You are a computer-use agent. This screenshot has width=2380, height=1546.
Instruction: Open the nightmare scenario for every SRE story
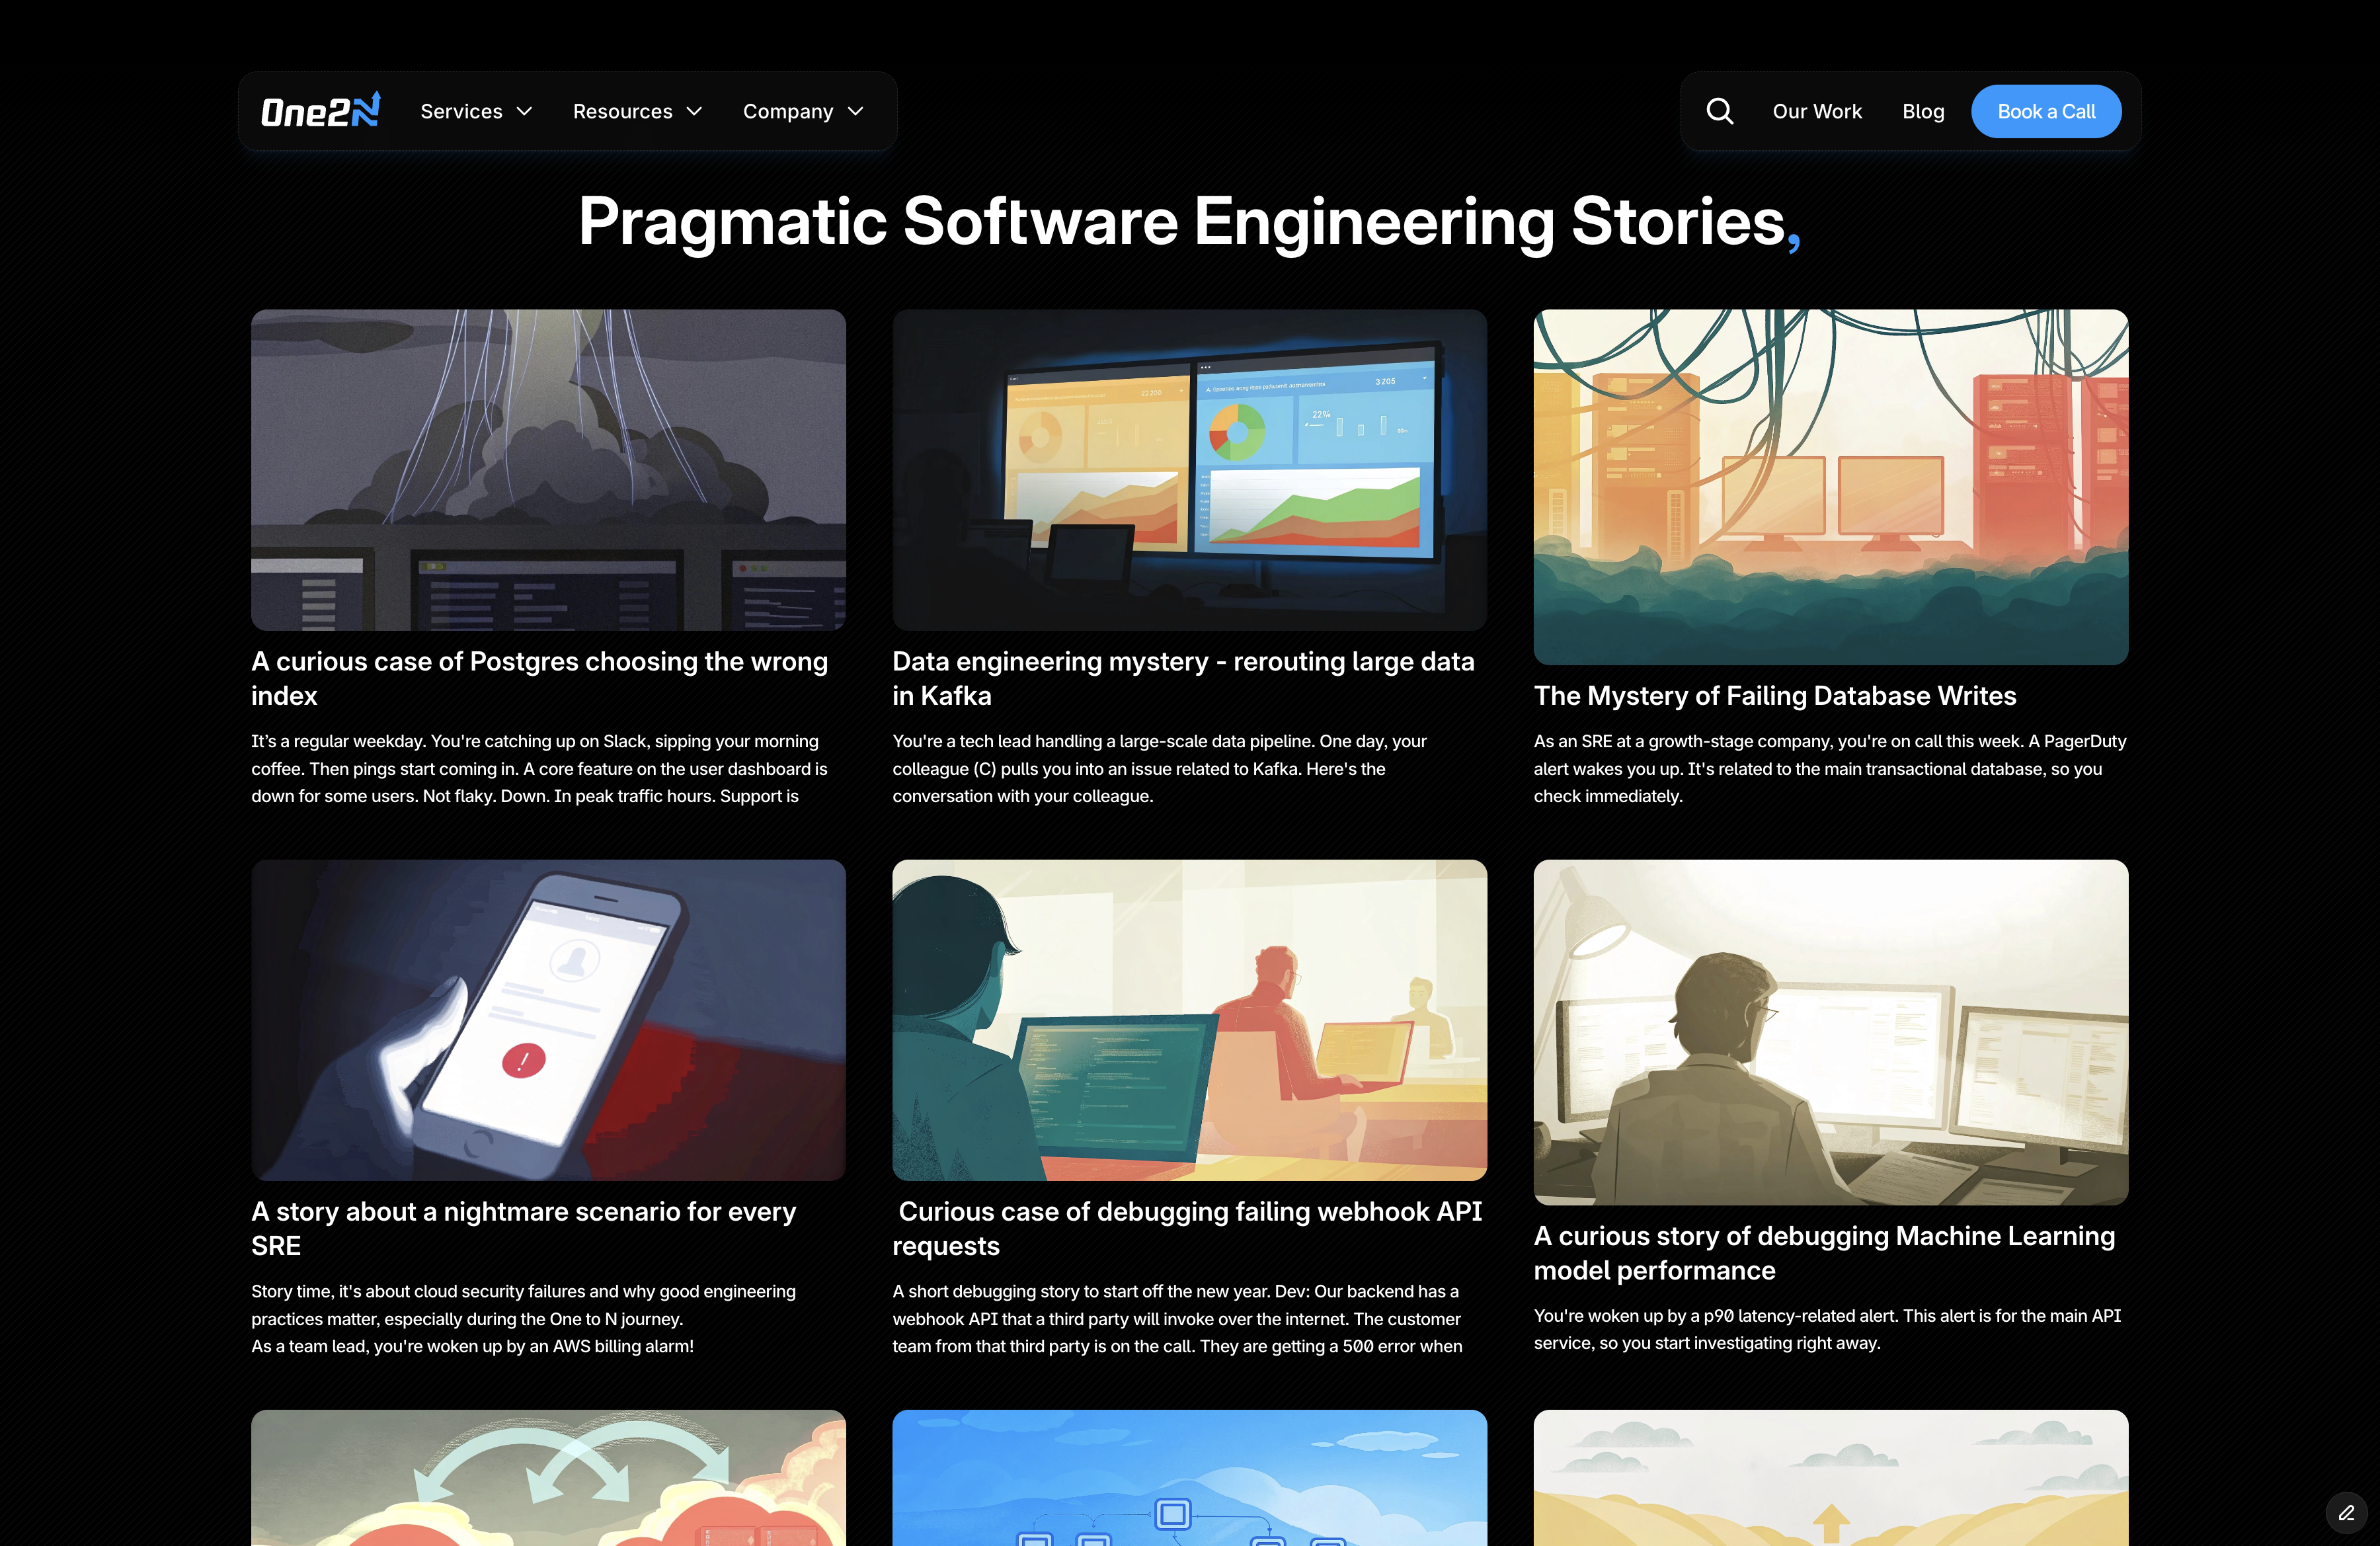pyautogui.click(x=523, y=1228)
